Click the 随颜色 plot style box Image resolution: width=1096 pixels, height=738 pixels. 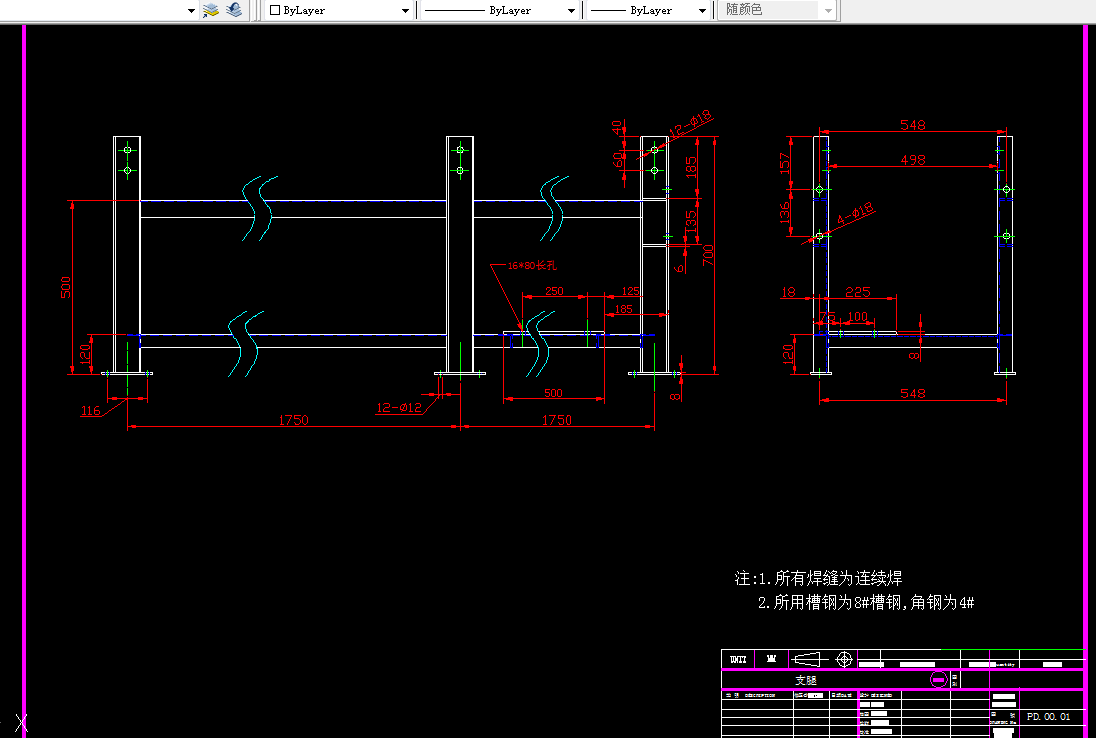[777, 10]
